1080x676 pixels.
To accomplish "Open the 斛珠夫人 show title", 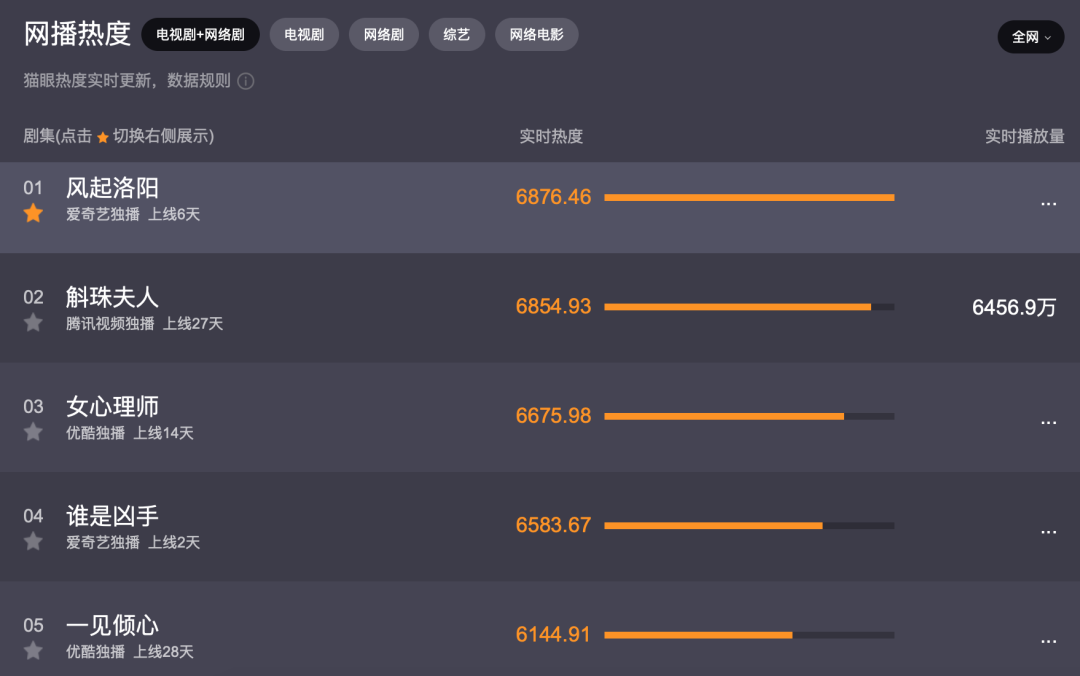I will coord(112,297).
